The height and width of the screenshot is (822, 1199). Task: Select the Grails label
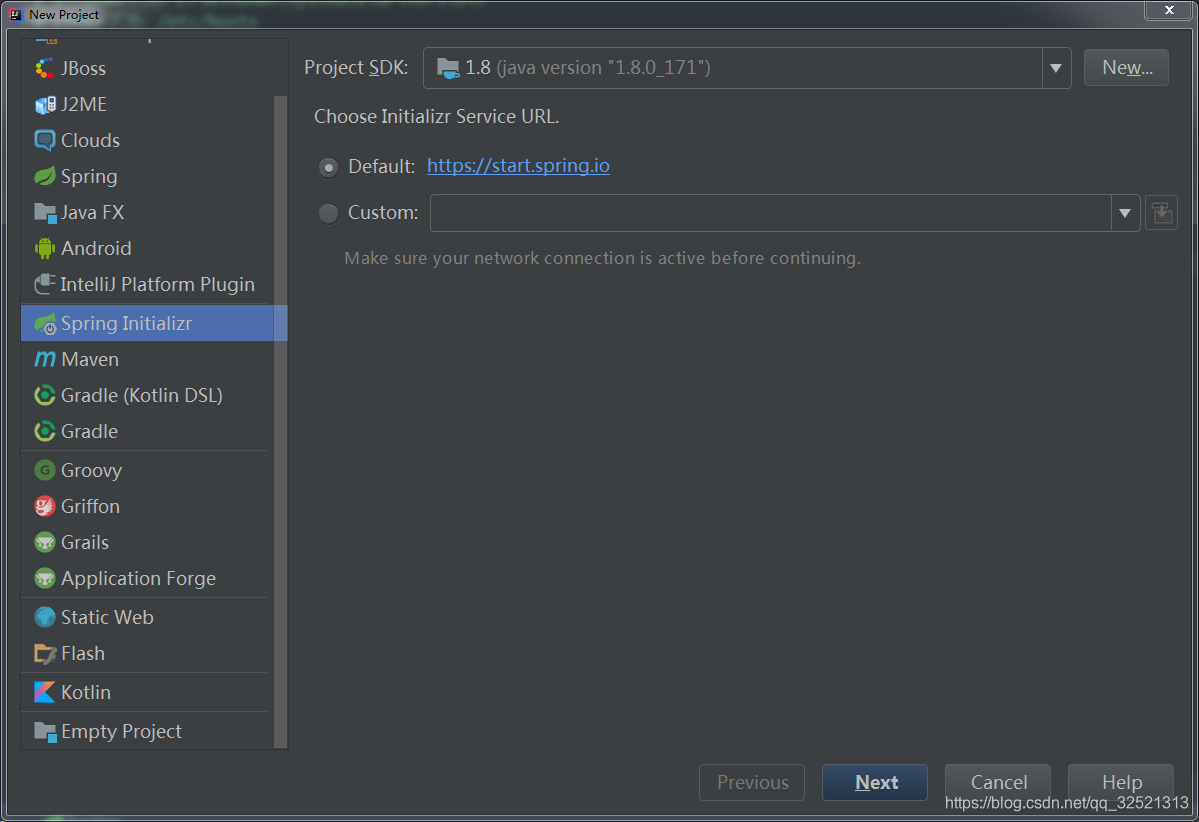(85, 541)
